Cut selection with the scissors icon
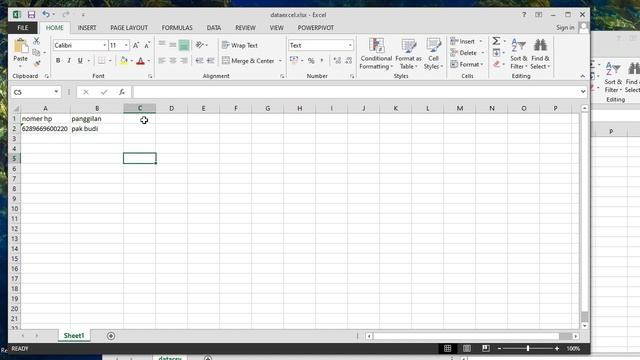 point(36,41)
